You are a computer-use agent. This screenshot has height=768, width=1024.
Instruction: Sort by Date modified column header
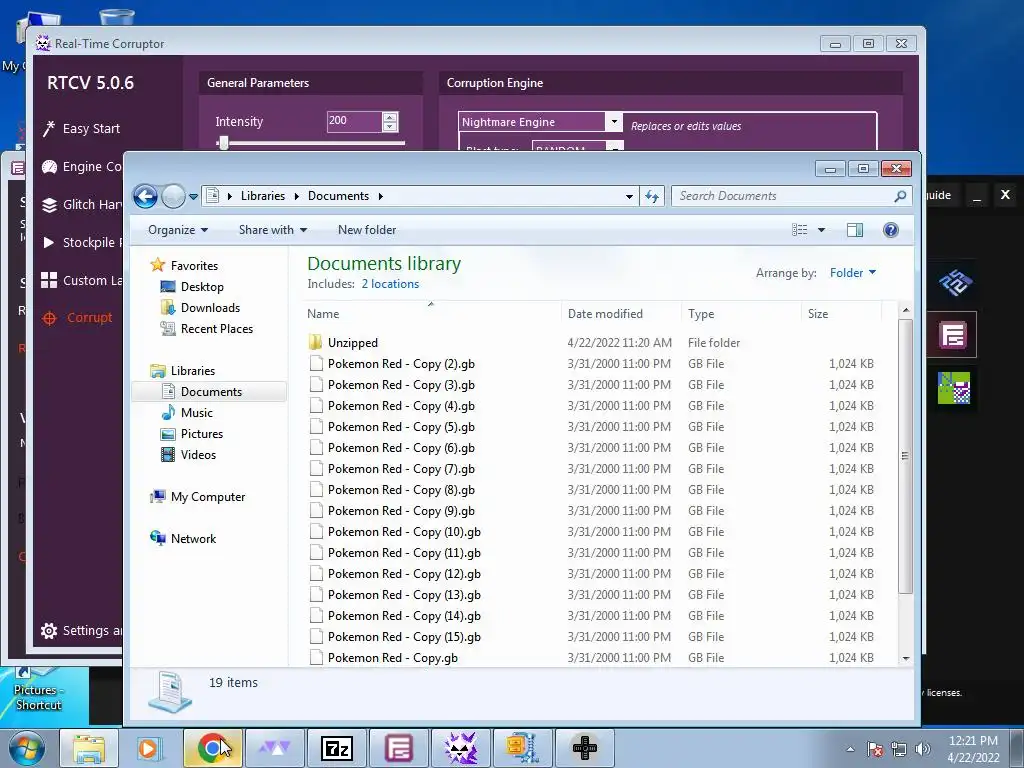(x=621, y=314)
